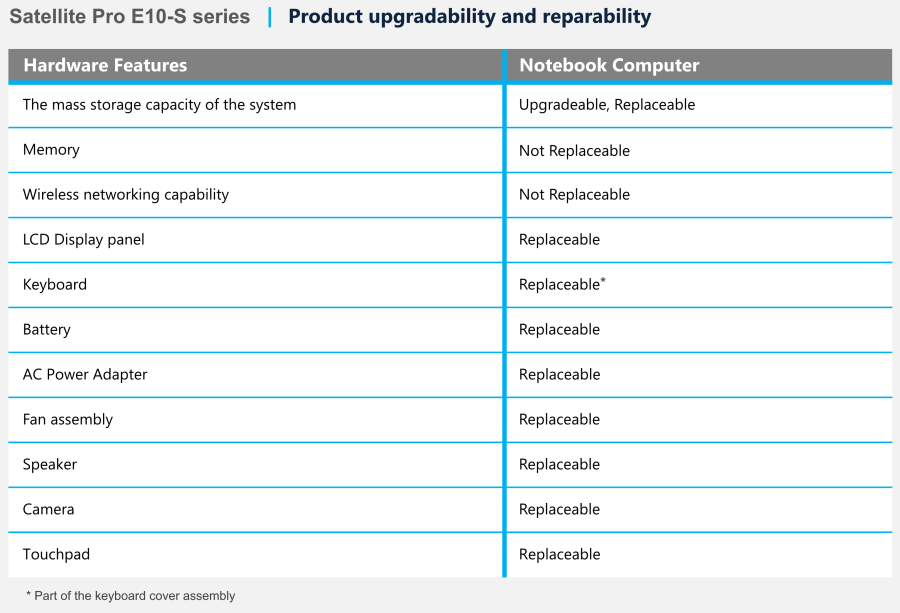Click the 'Keyboard' row label
This screenshot has width=900, height=613.
pyautogui.click(x=55, y=285)
